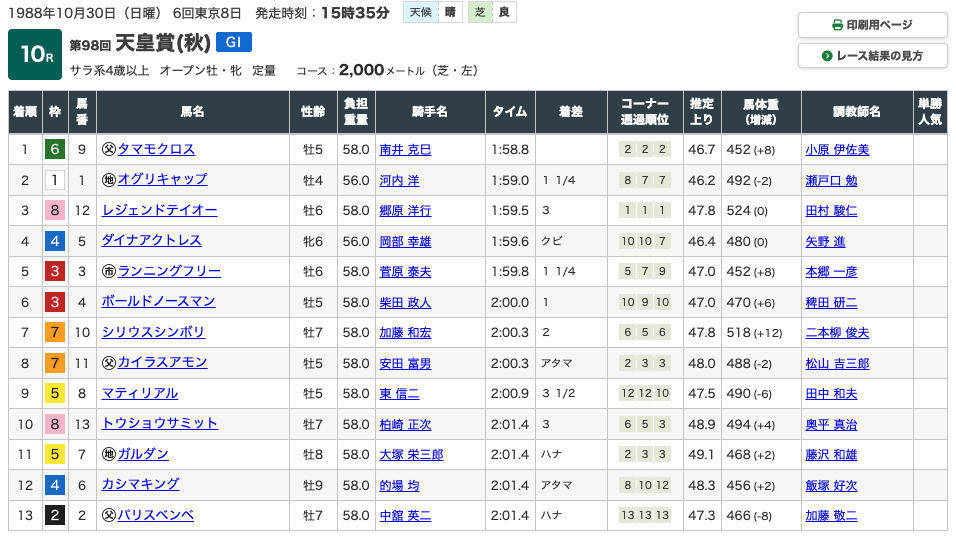Click the 父 mark beside カイラスアモン
Image resolution: width=956 pixels, height=538 pixels.
coord(109,362)
